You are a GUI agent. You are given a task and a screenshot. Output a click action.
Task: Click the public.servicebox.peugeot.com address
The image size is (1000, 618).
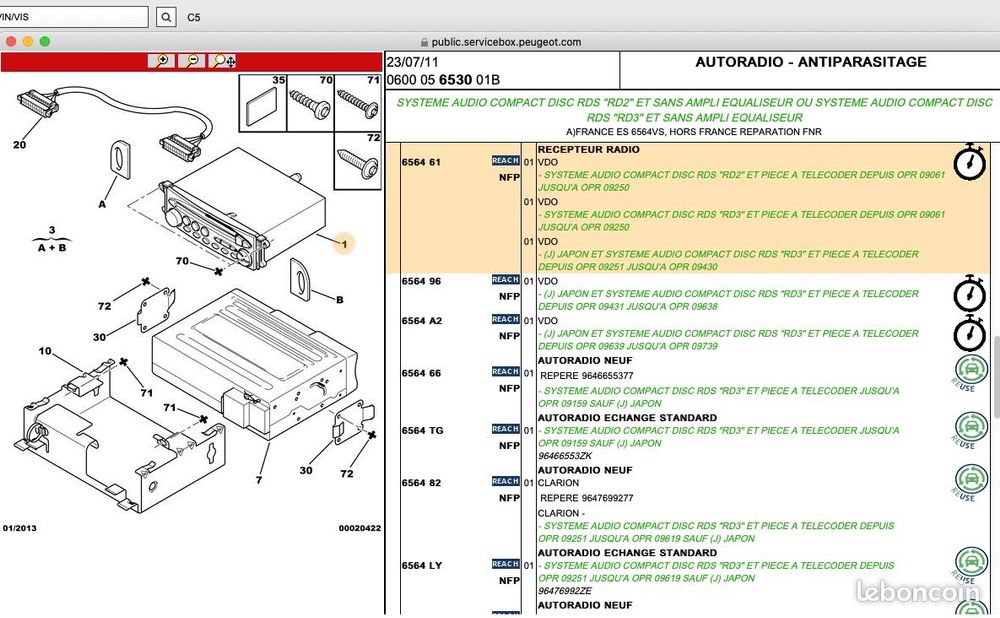click(x=506, y=42)
